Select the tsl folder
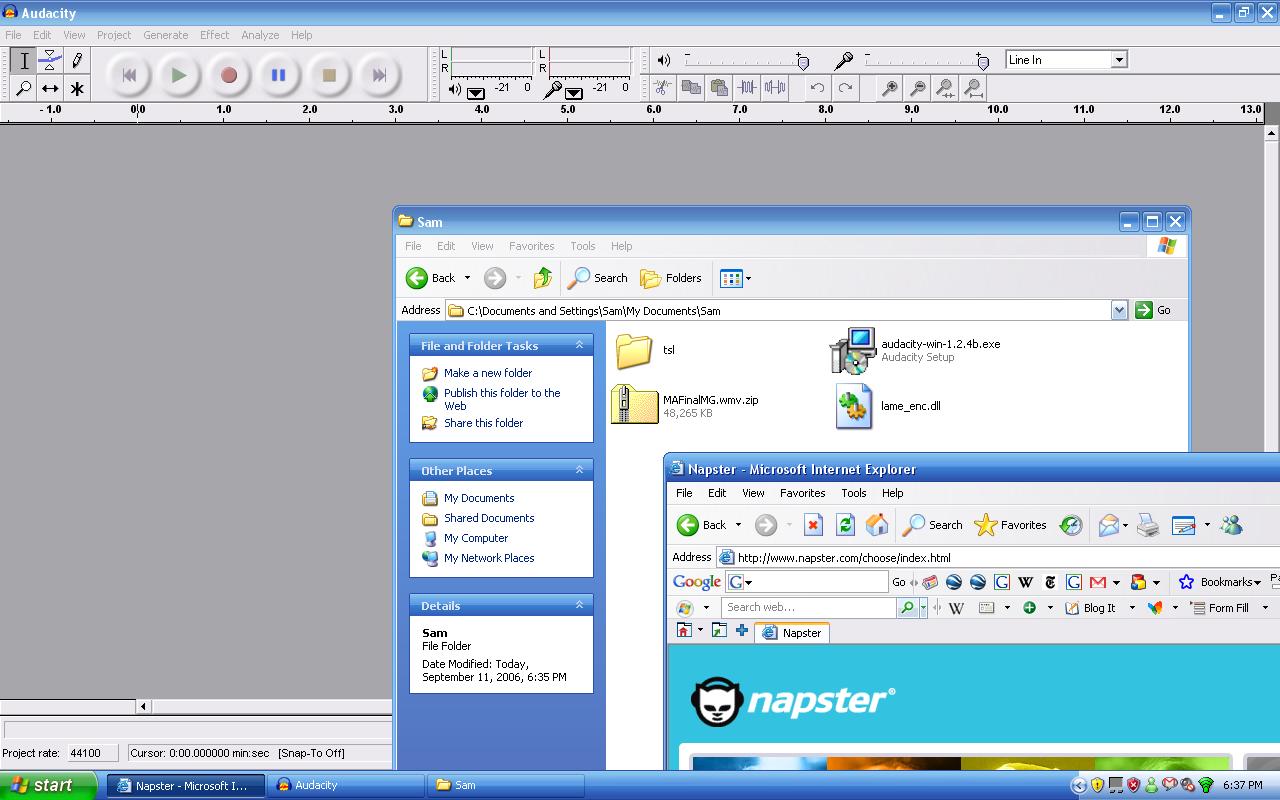This screenshot has height=800, width=1280. coord(645,350)
